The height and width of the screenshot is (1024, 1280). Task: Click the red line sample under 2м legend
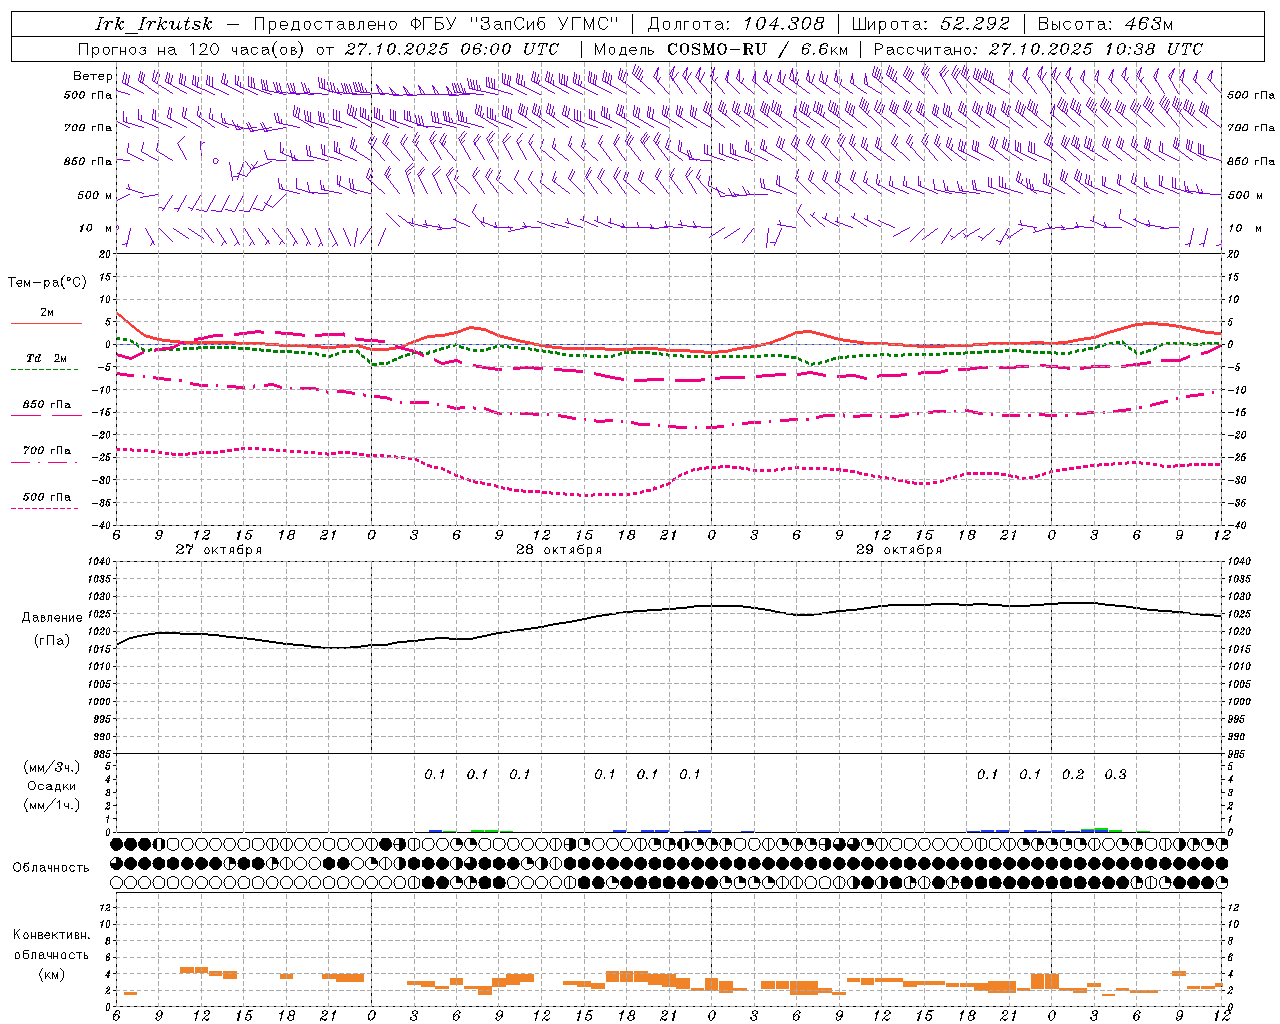click(x=46, y=324)
